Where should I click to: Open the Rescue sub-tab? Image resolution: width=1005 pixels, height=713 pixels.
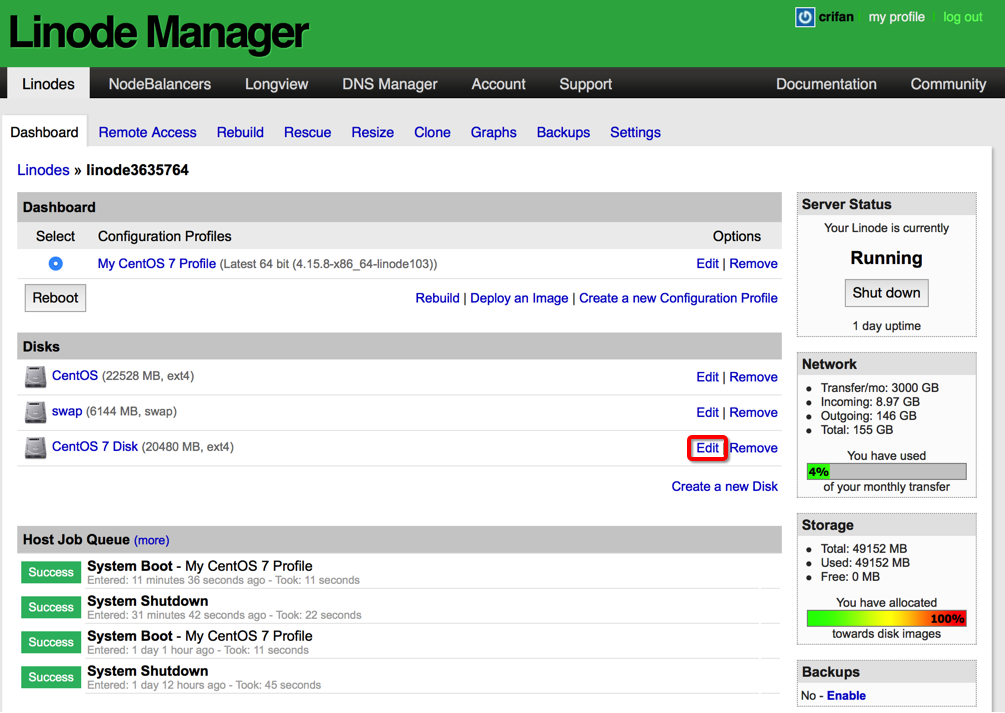point(308,132)
